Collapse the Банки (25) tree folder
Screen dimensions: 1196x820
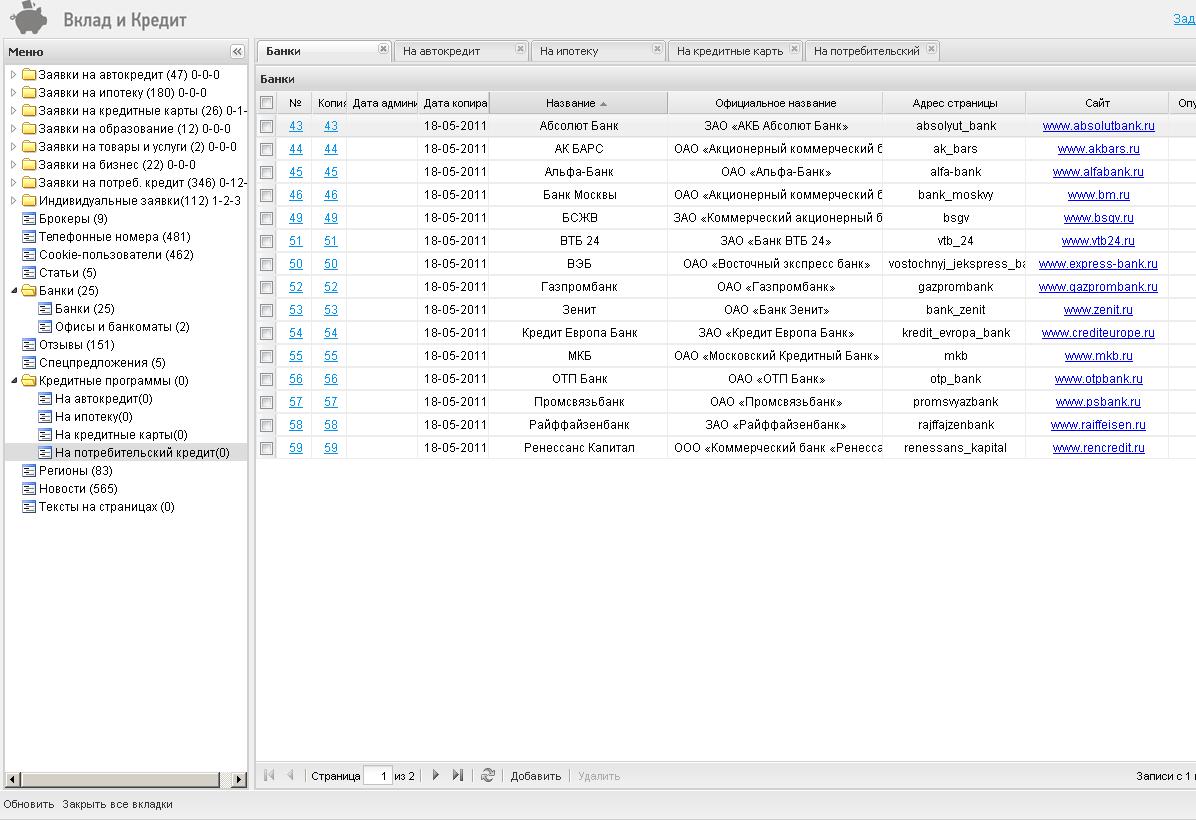[14, 291]
